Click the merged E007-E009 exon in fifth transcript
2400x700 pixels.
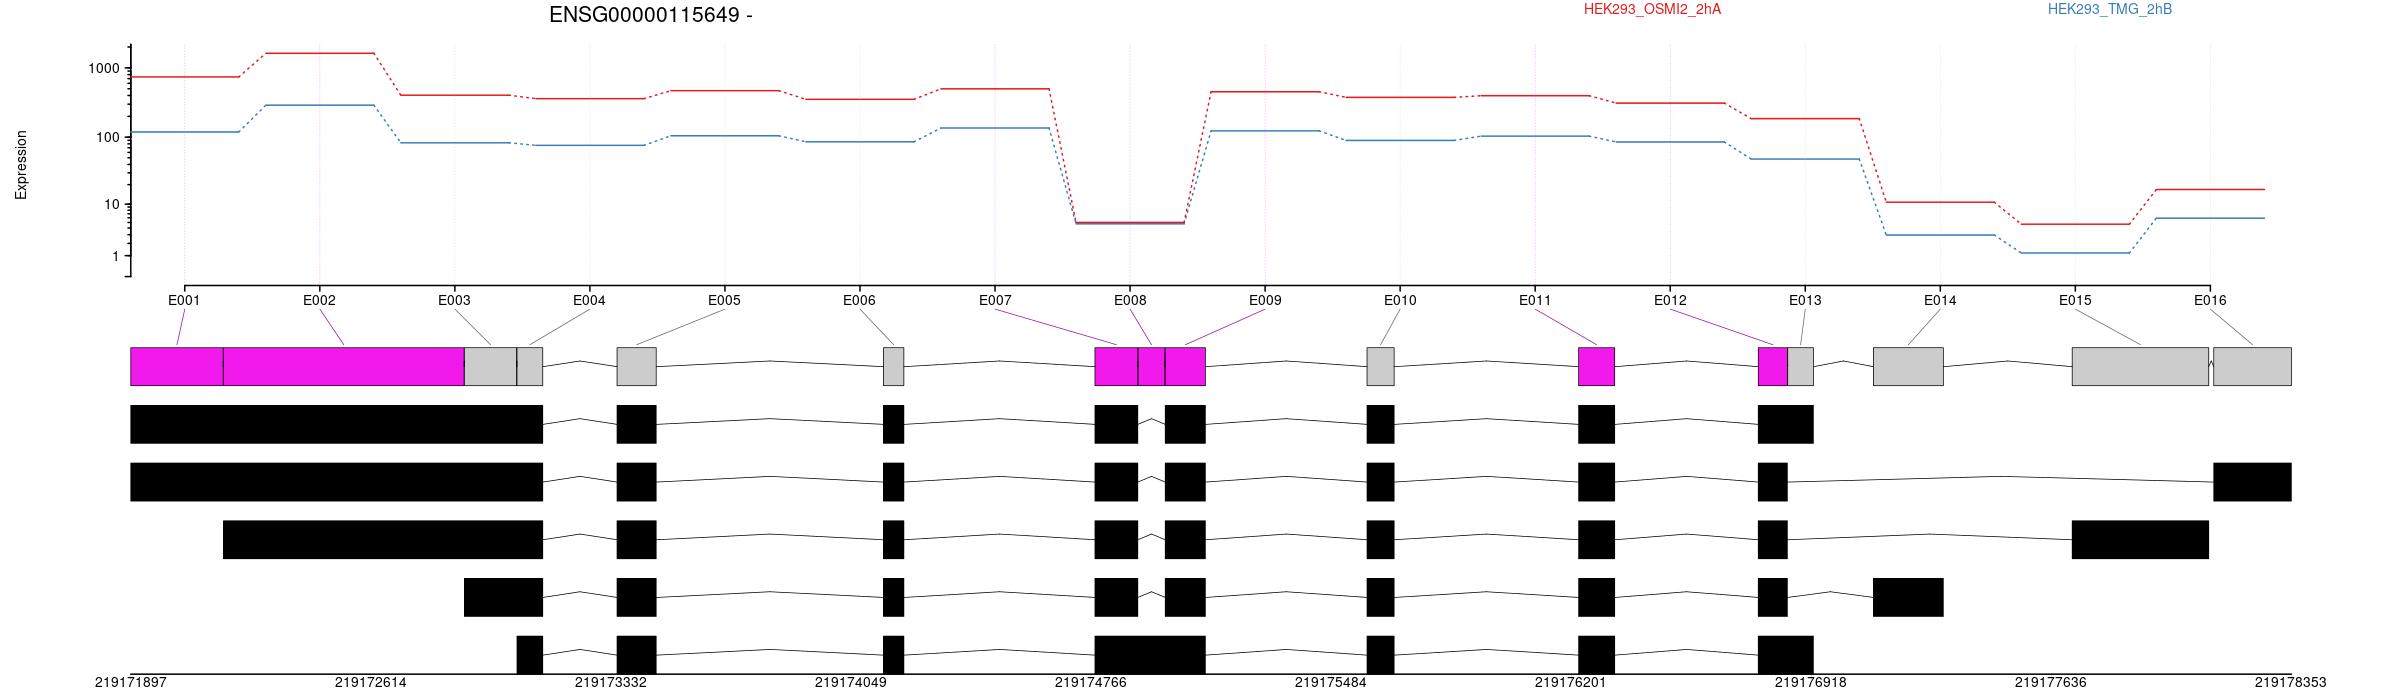[1150, 654]
